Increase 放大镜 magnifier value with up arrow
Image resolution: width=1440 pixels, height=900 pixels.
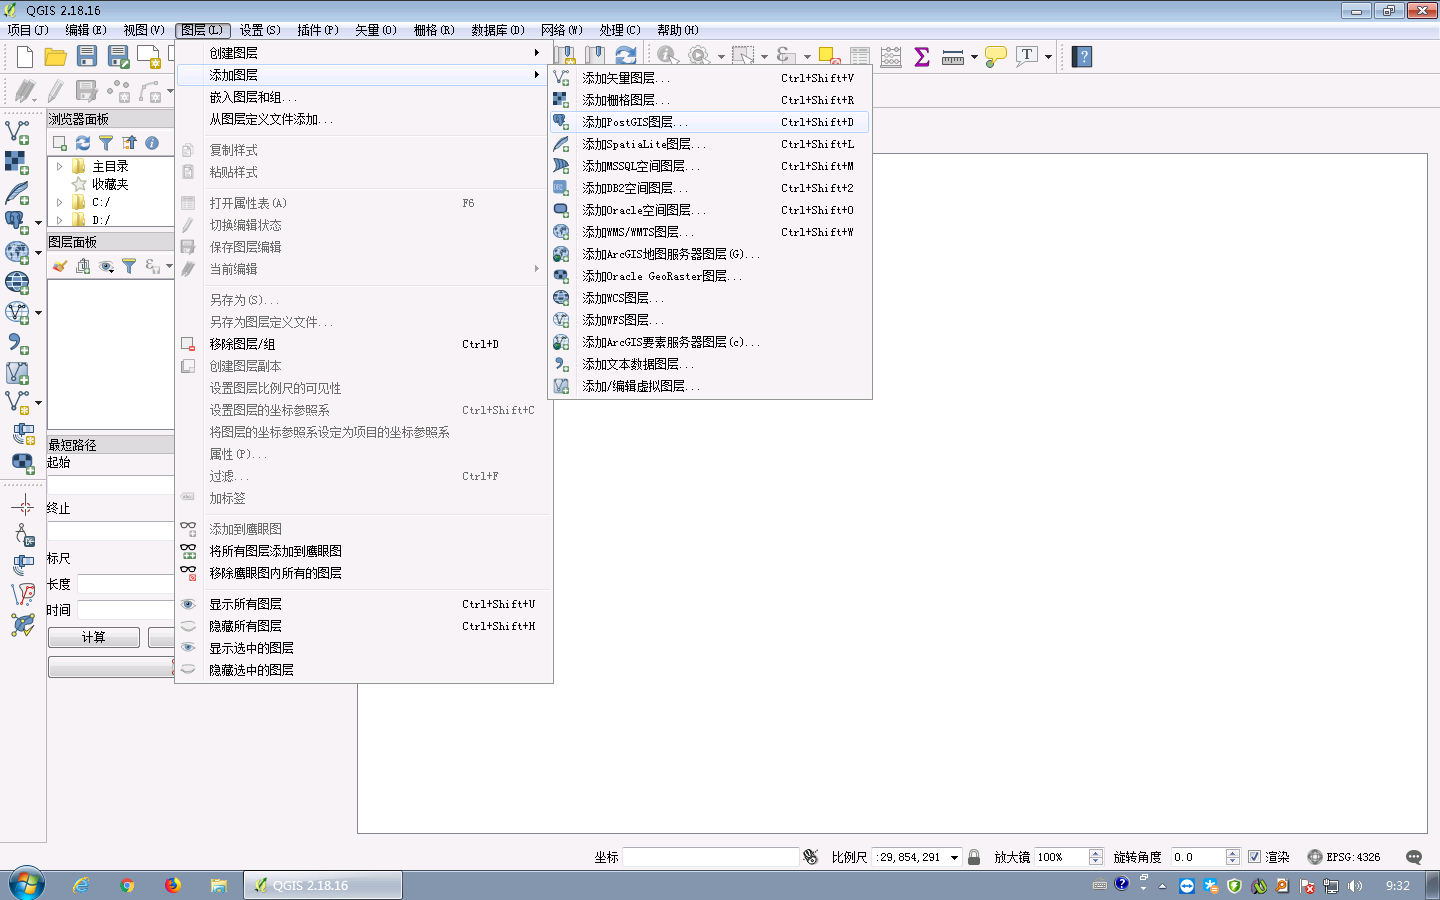[1096, 853]
